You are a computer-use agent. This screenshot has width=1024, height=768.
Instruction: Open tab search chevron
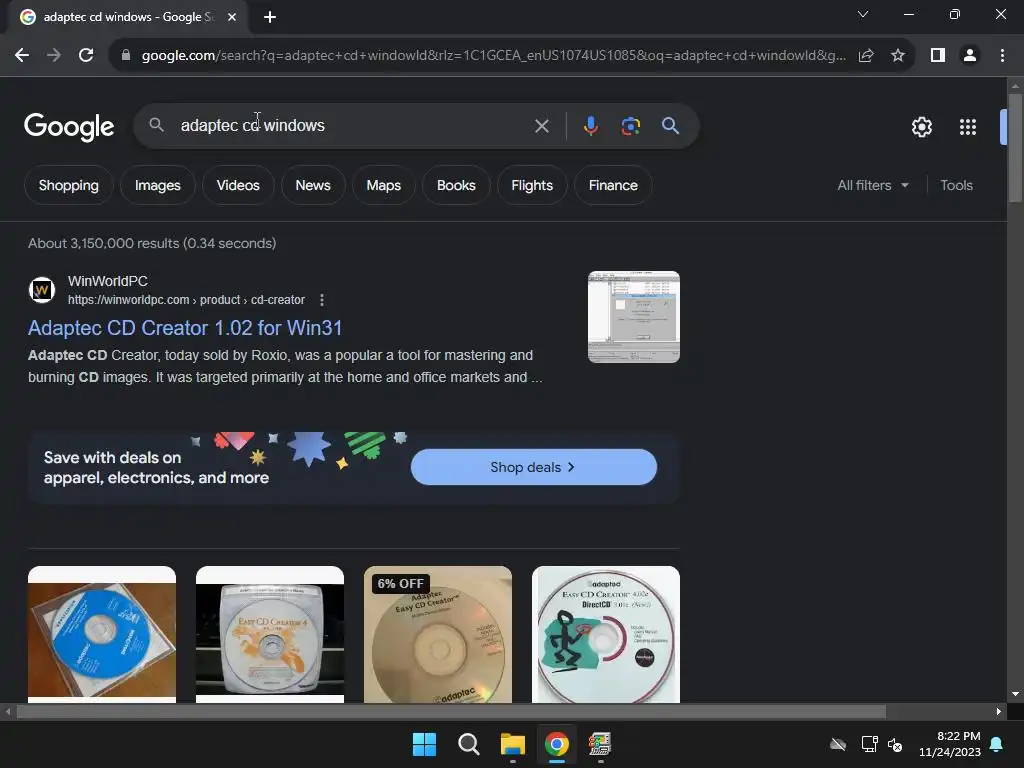coord(863,14)
